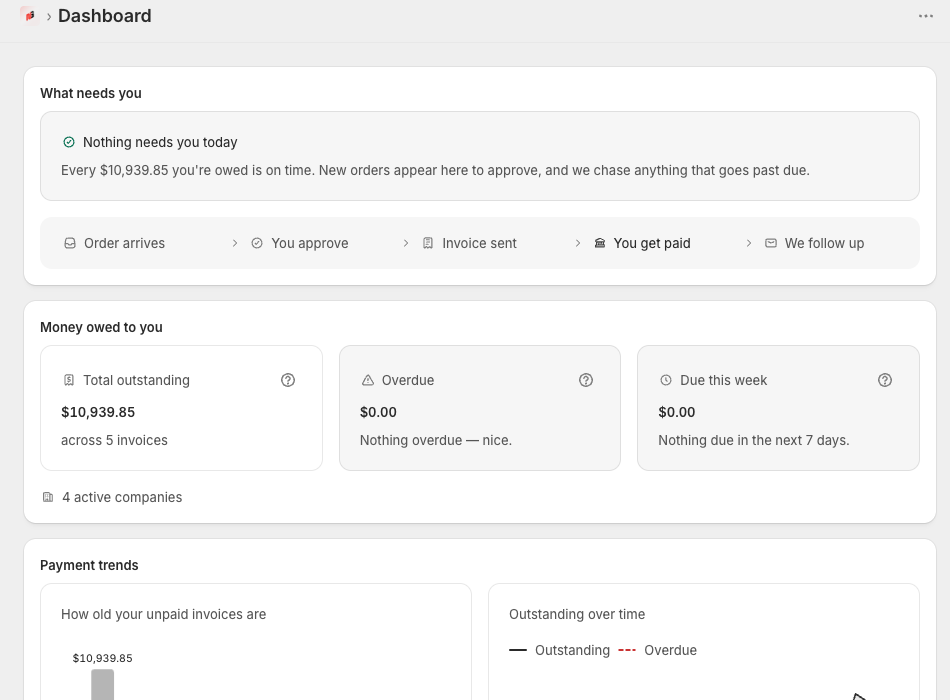950x700 pixels.
Task: Open help tooltip for Due this week
Action: point(885,380)
